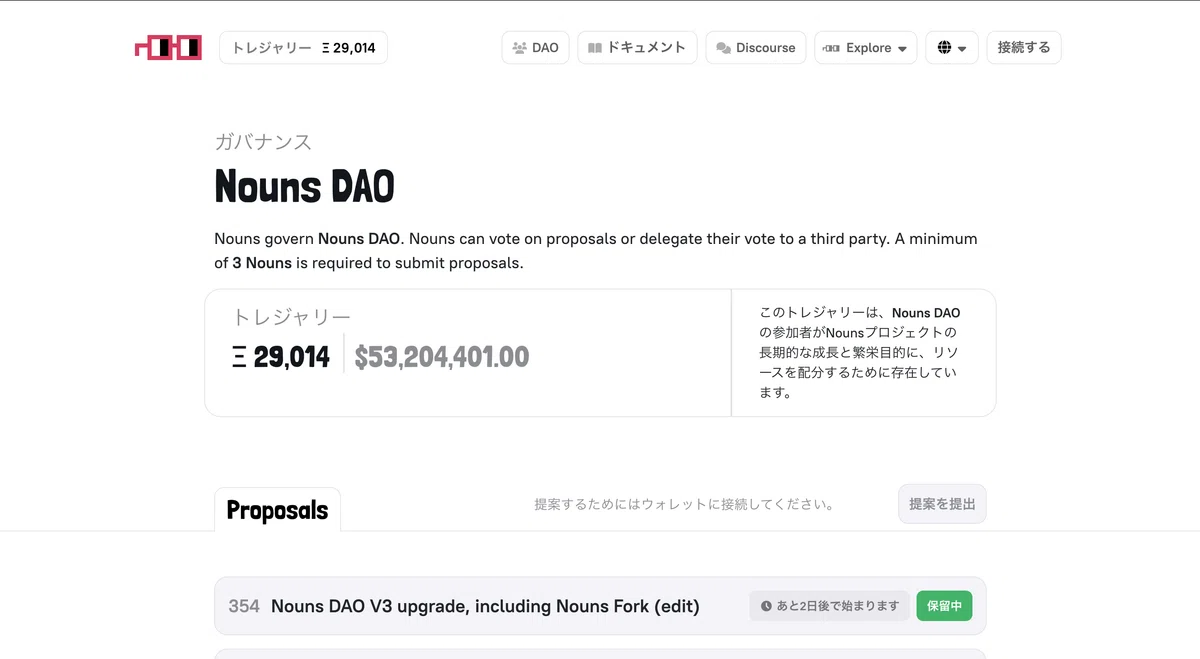Screen dimensions: 1200x659
Task: Click the 保留中 pending status badge
Action: coord(944,606)
